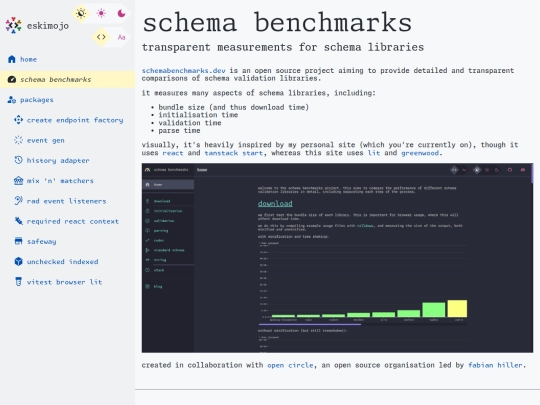Click the 'parse time' bullet

179,131
